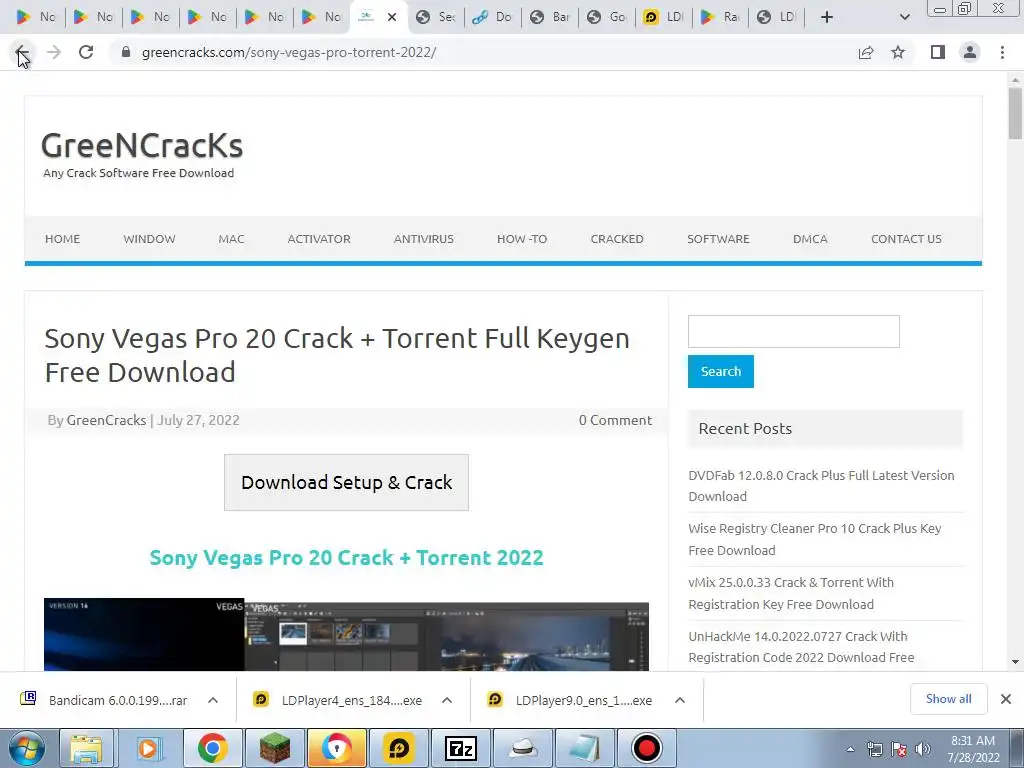The image size is (1024, 768).
Task: Open the browser side panel icon
Action: 938,52
